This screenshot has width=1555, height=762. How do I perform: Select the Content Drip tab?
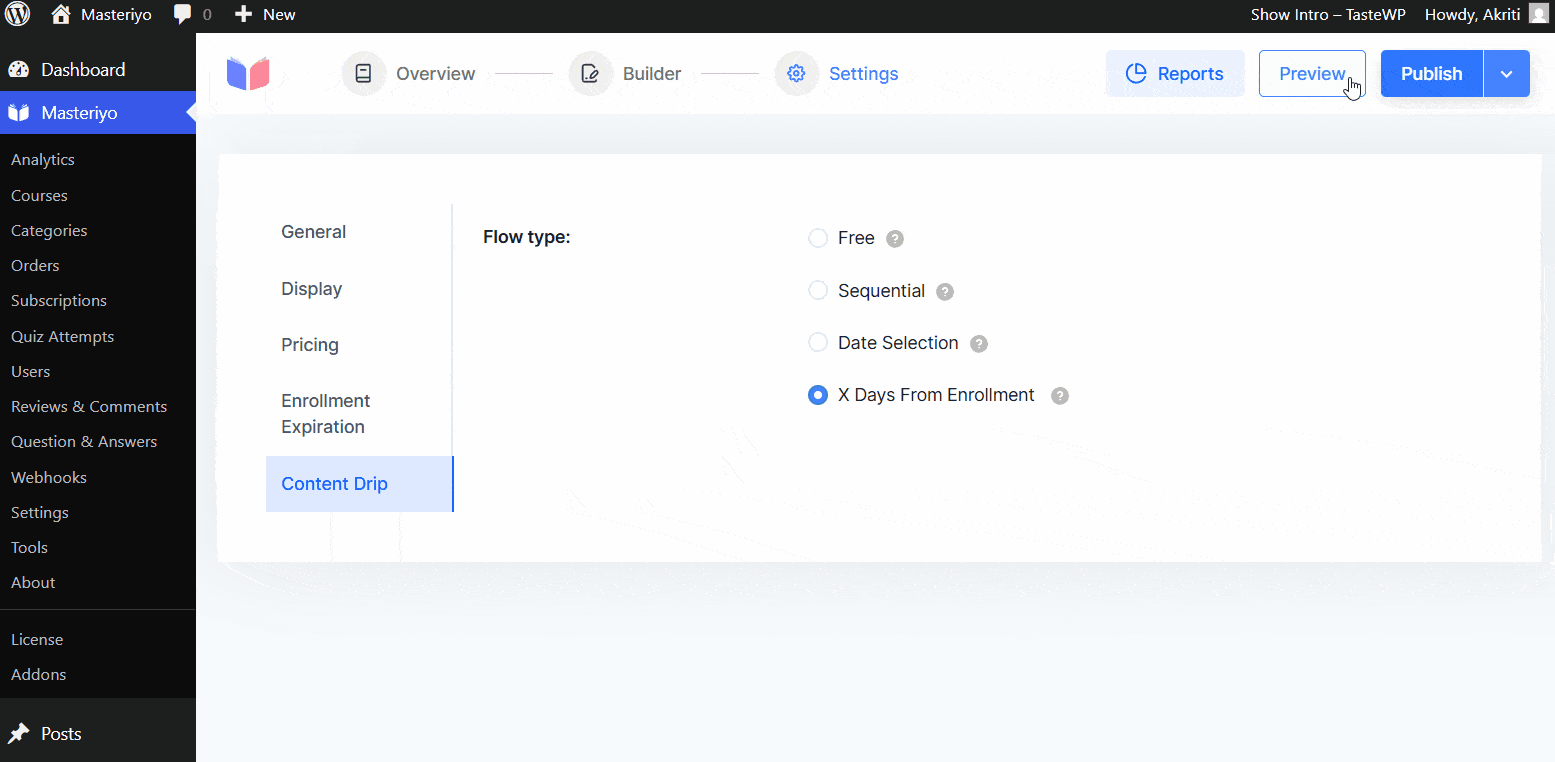(359, 484)
